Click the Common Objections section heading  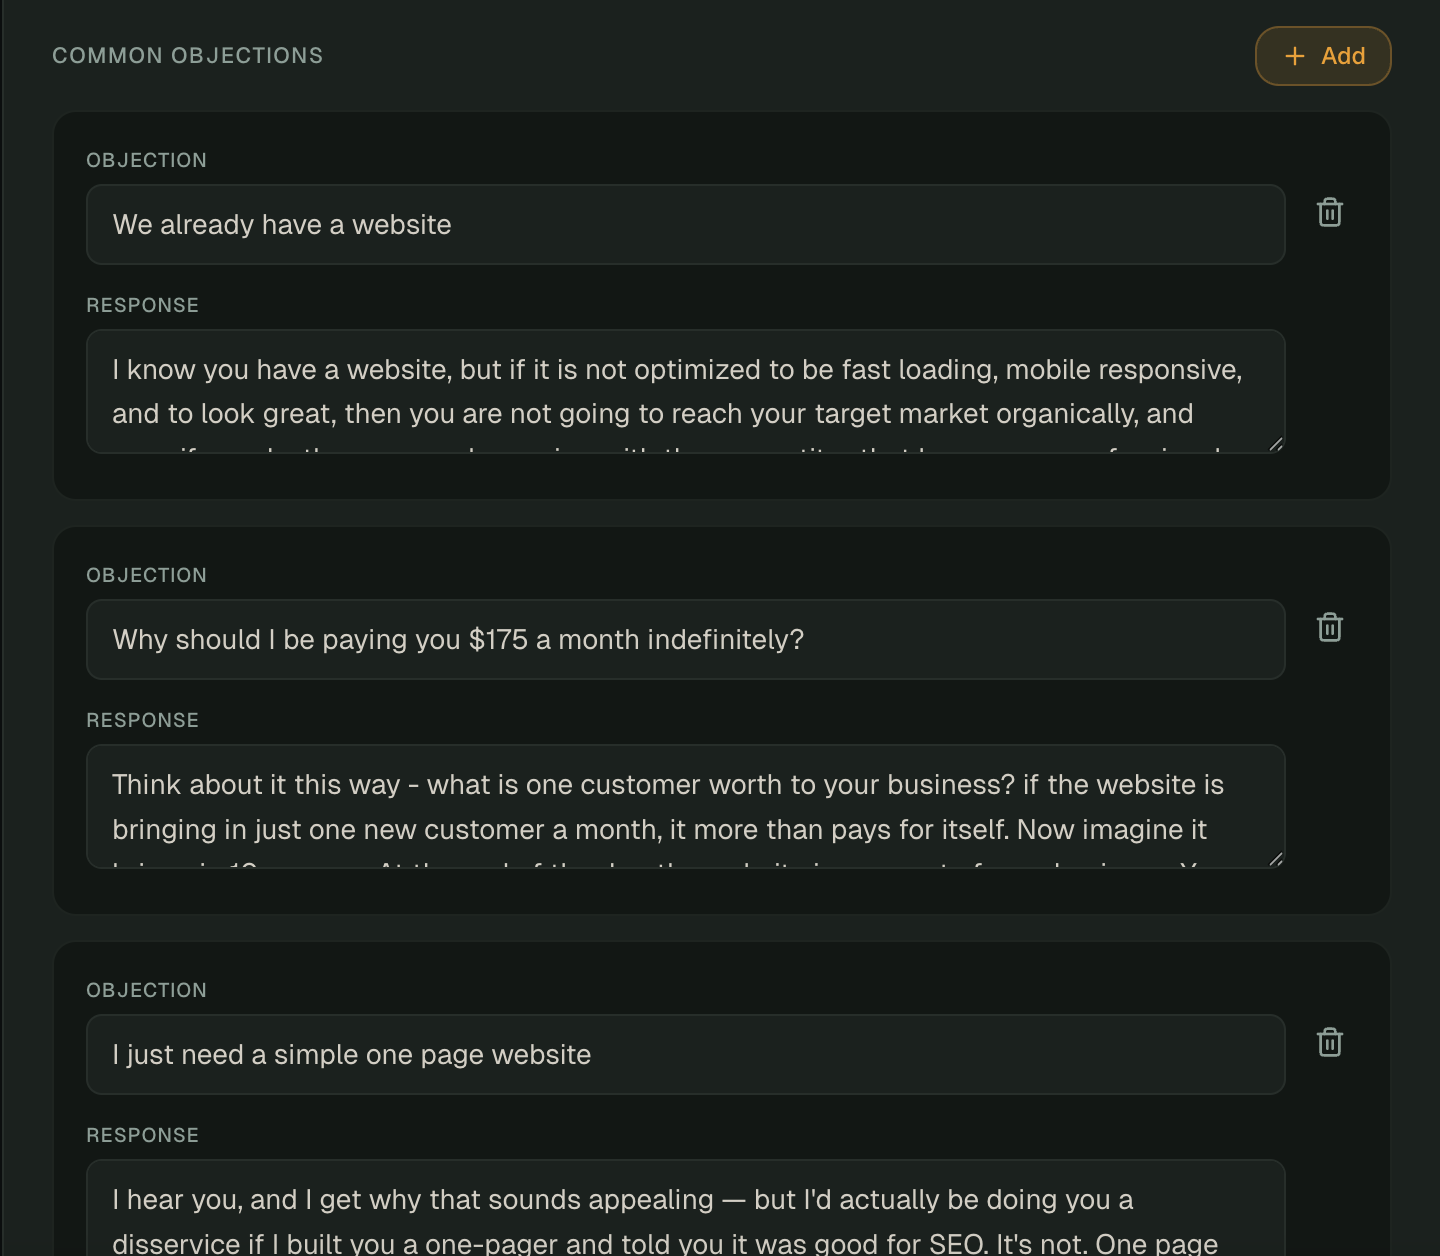point(188,56)
